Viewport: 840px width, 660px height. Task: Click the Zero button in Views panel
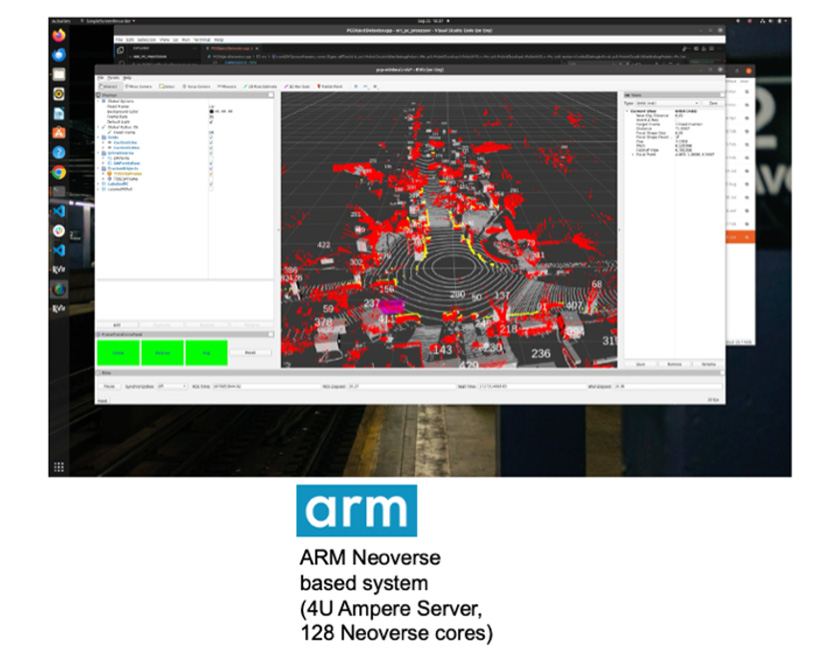point(711,102)
